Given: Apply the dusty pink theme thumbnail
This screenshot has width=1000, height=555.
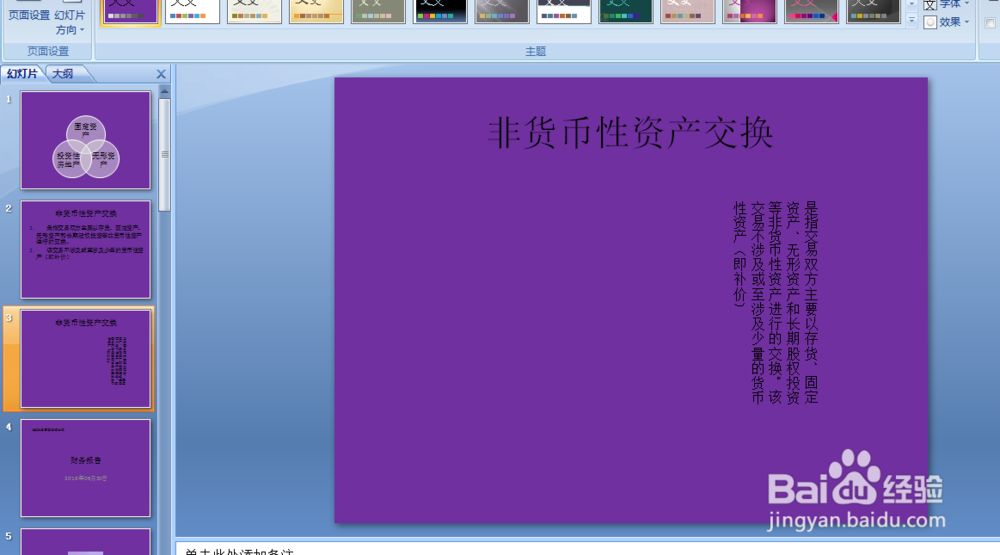Looking at the screenshot, I should [688, 11].
